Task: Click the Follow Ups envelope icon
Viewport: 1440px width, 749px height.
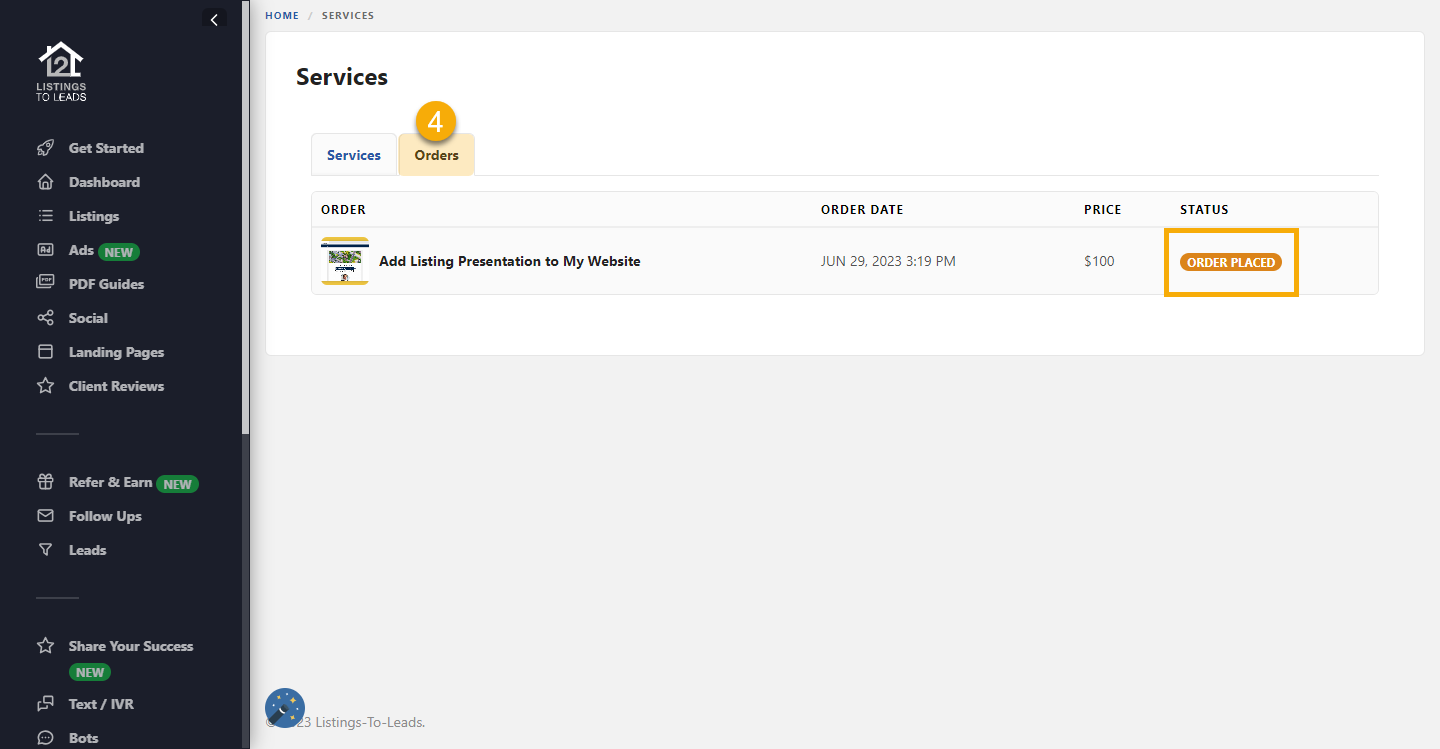Action: [x=45, y=516]
